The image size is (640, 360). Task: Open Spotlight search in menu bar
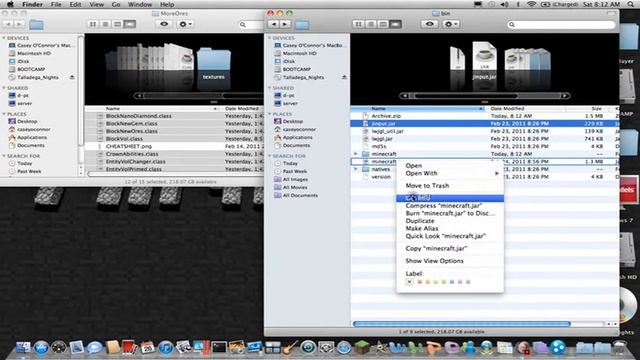coord(630,4)
